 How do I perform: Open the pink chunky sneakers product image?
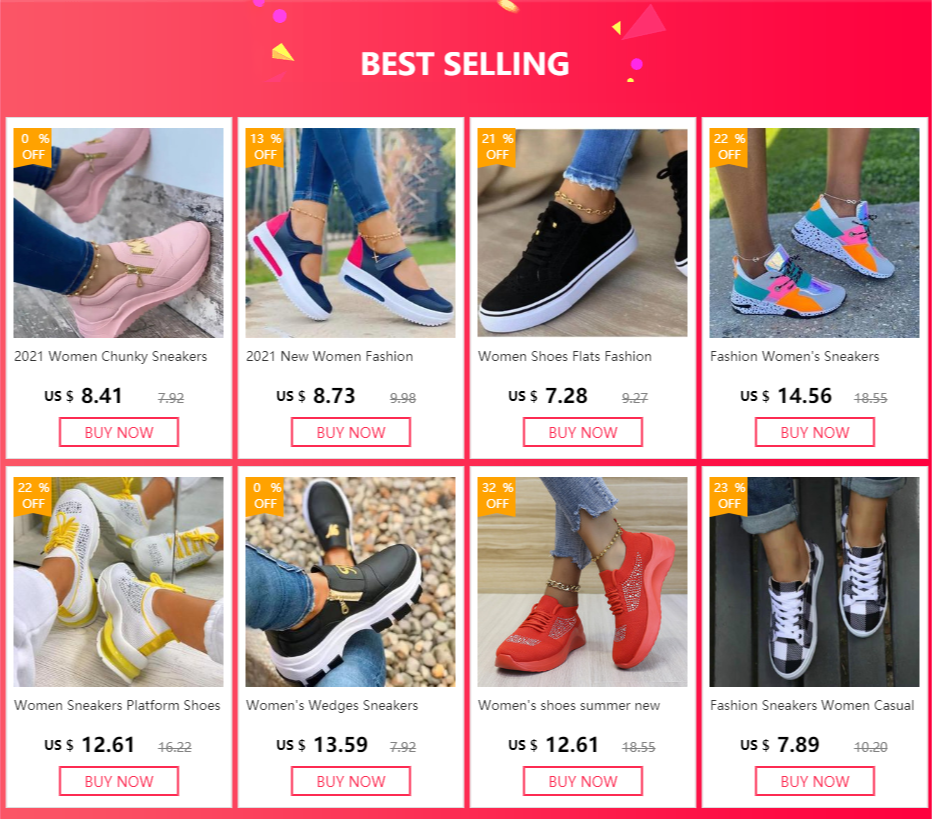tap(119, 233)
